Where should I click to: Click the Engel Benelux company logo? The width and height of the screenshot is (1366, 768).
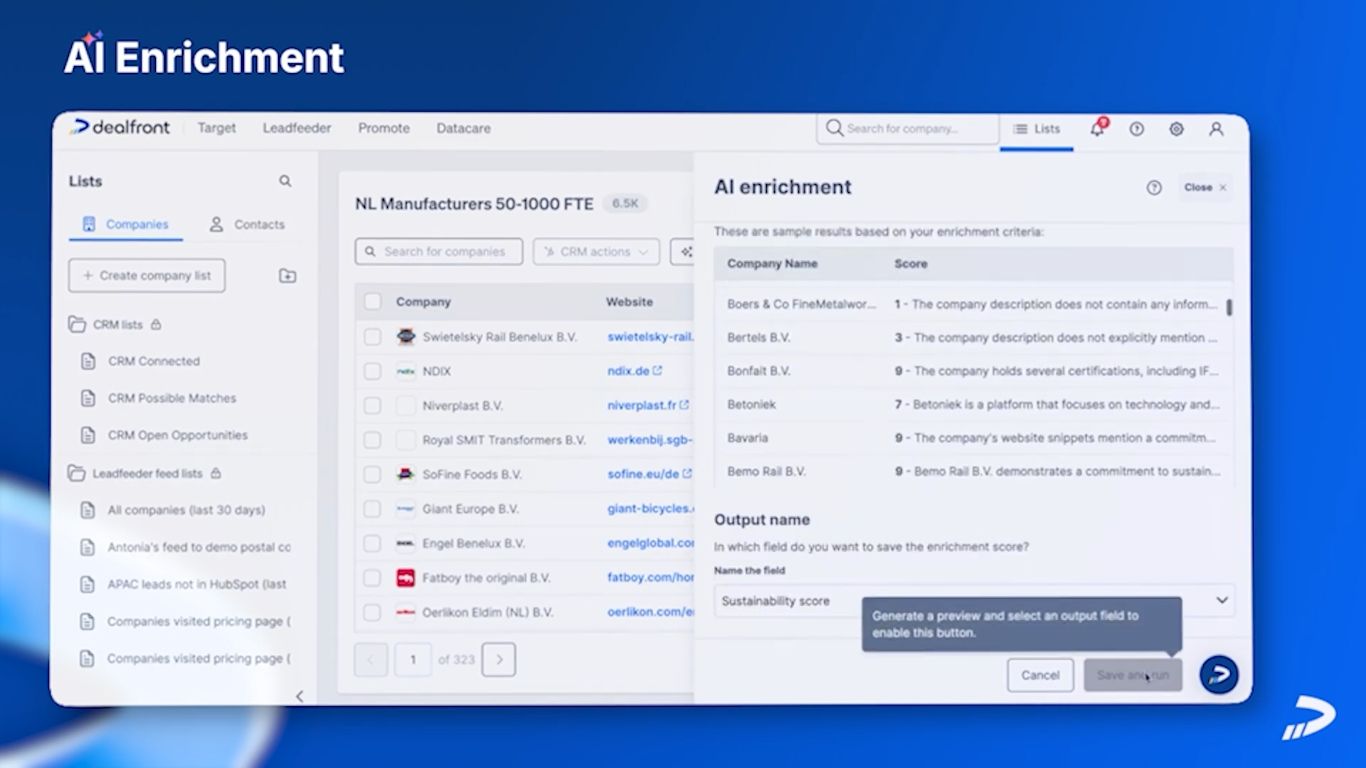[x=406, y=543]
